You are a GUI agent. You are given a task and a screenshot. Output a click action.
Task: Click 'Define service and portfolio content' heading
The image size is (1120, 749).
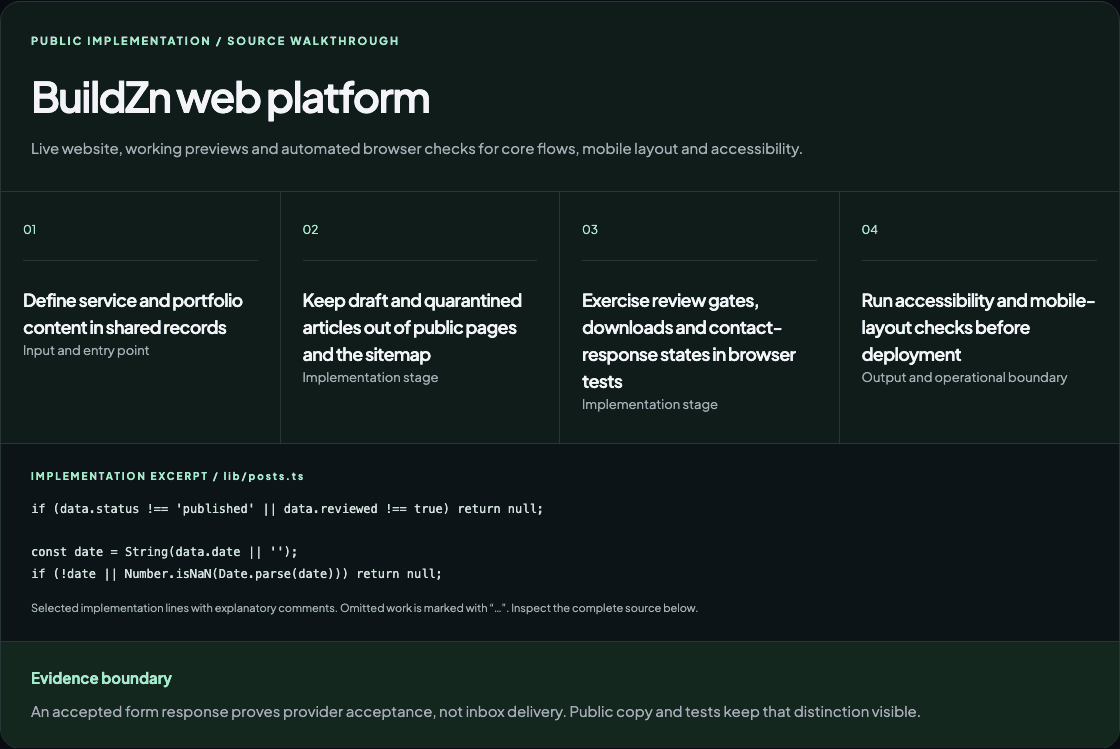[x=133, y=313]
